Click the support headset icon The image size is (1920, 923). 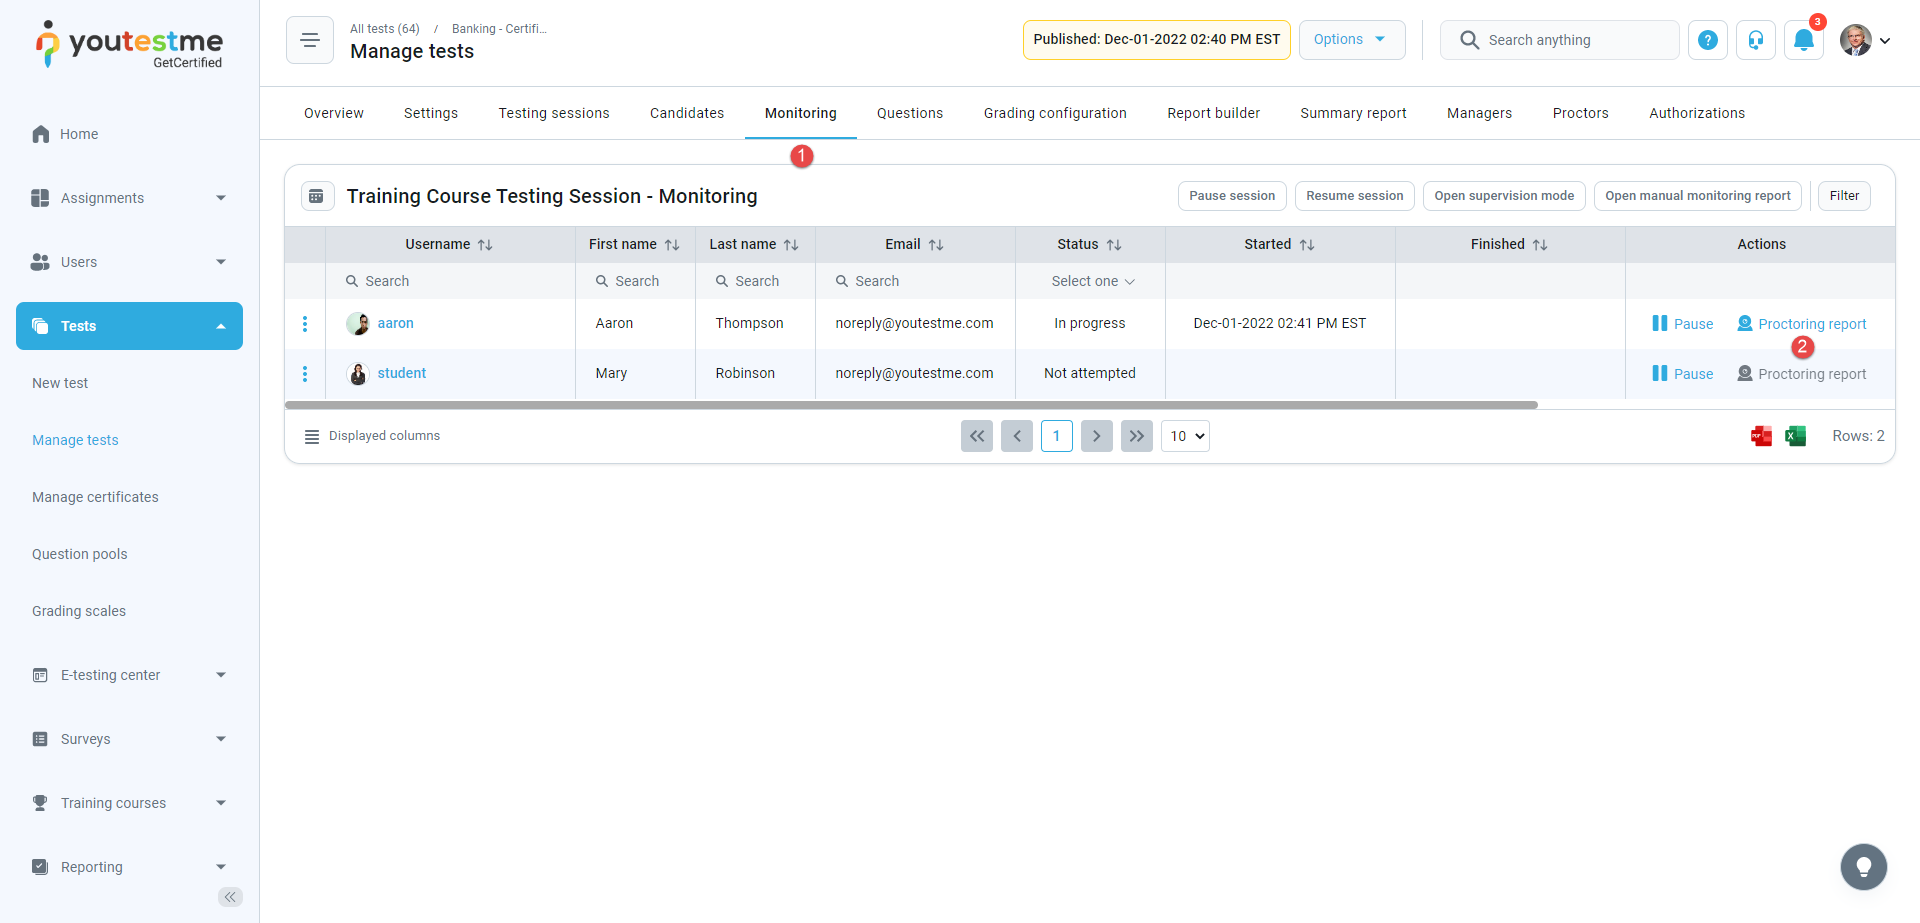[x=1755, y=40]
